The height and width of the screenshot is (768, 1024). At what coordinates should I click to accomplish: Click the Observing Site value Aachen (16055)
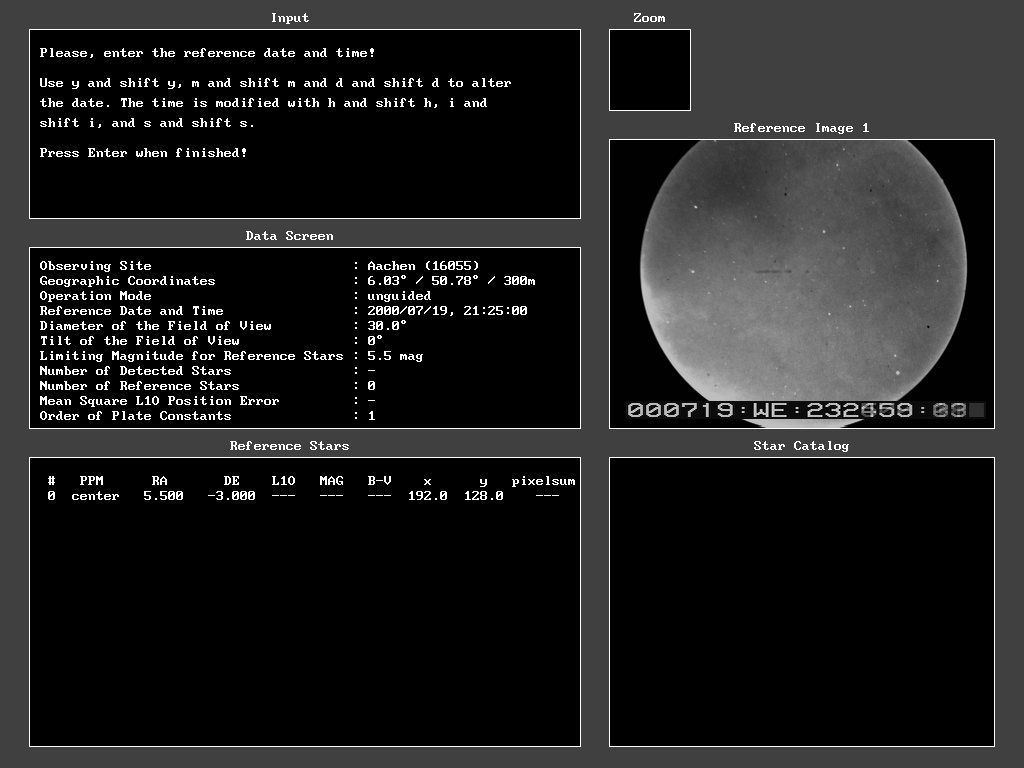(x=423, y=266)
